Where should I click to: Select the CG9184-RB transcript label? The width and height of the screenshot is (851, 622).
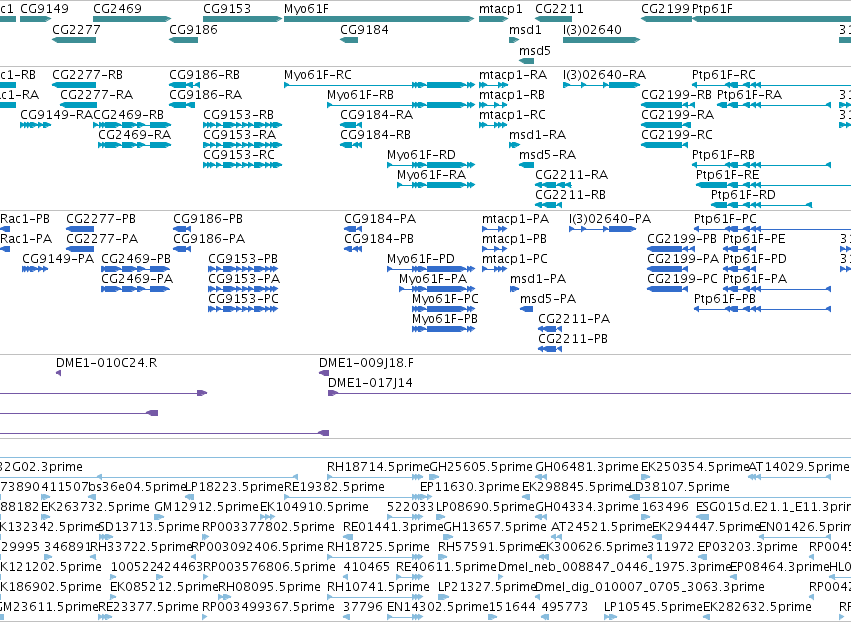(x=376, y=135)
